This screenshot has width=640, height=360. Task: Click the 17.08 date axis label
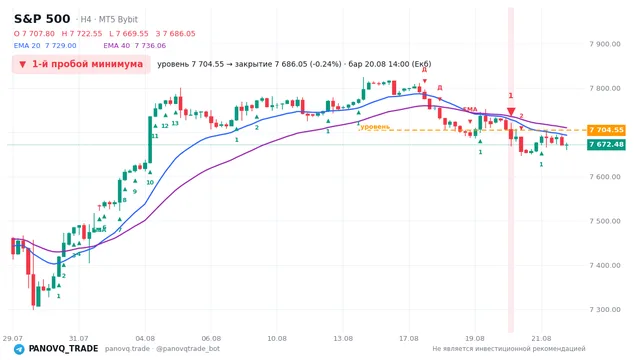(x=409, y=338)
